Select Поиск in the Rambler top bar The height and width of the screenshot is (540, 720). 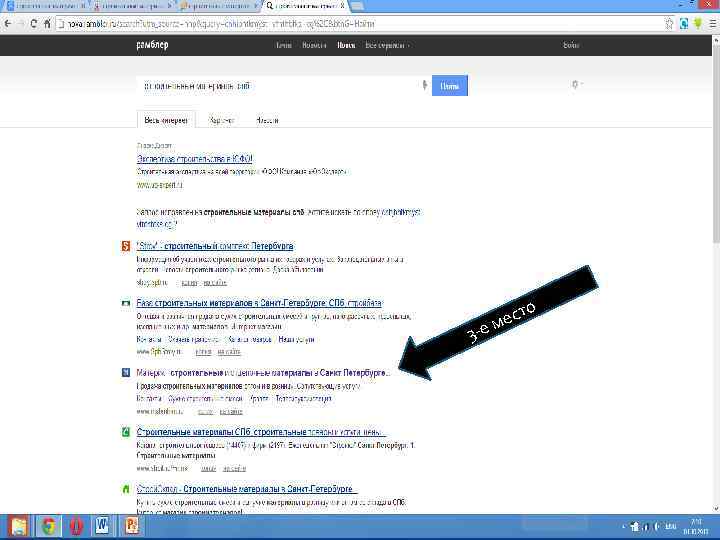pyautogui.click(x=346, y=45)
